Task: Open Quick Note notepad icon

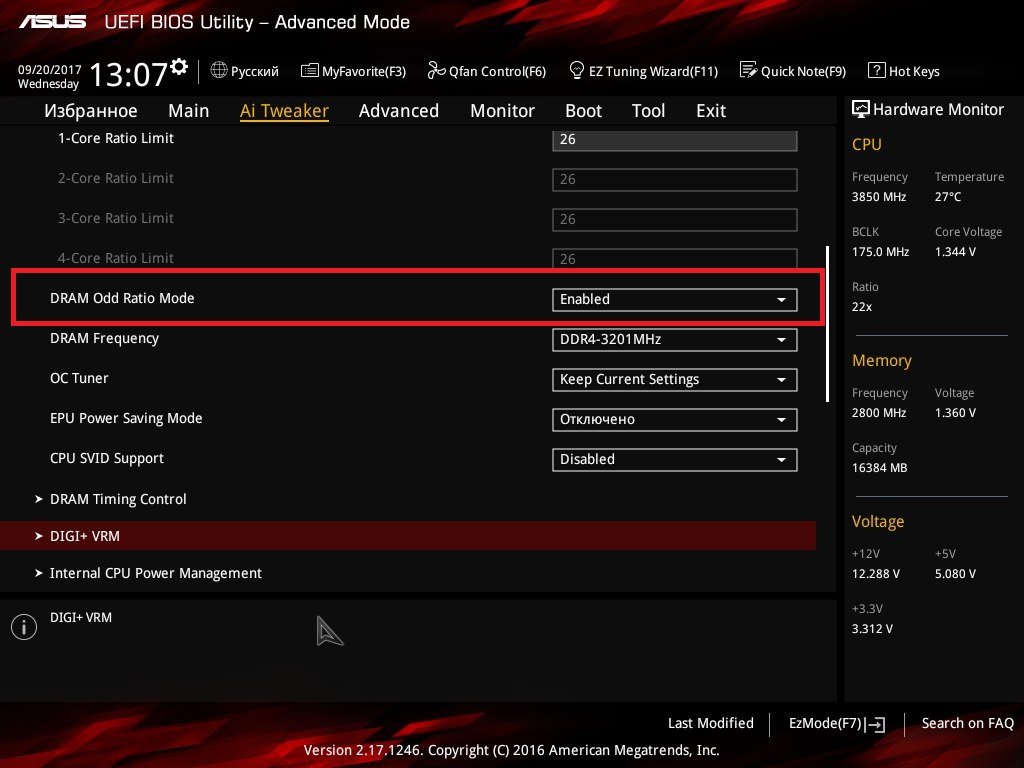Action: pos(748,71)
